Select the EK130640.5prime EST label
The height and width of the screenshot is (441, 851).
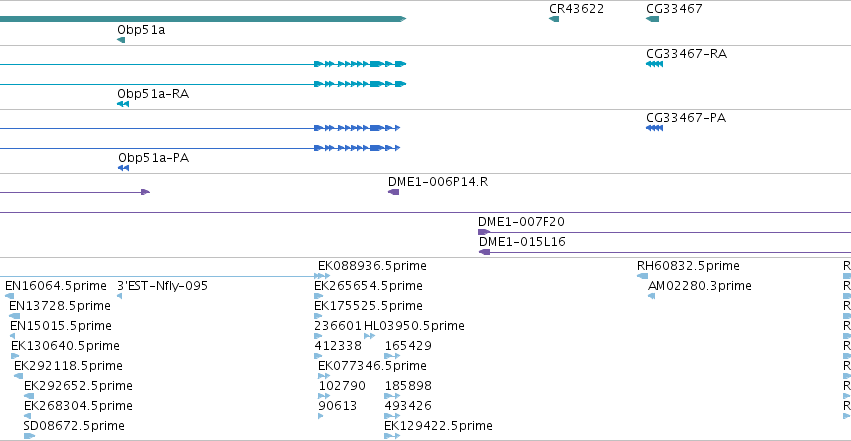[x=65, y=346]
